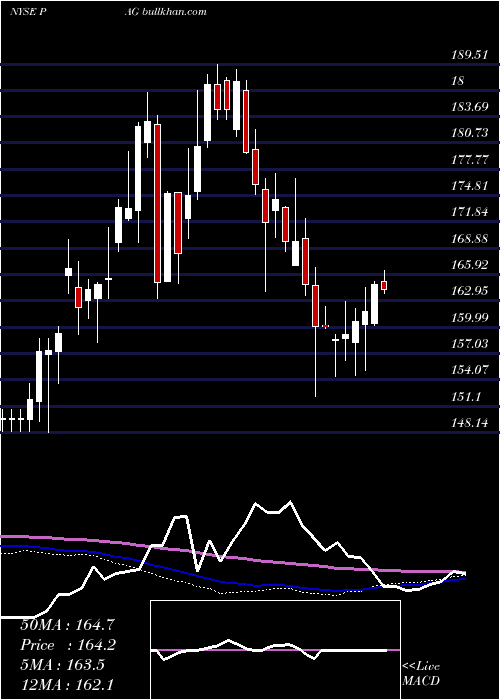500x700 pixels.
Task: Click the 157.03 price level label
Action: (470, 344)
